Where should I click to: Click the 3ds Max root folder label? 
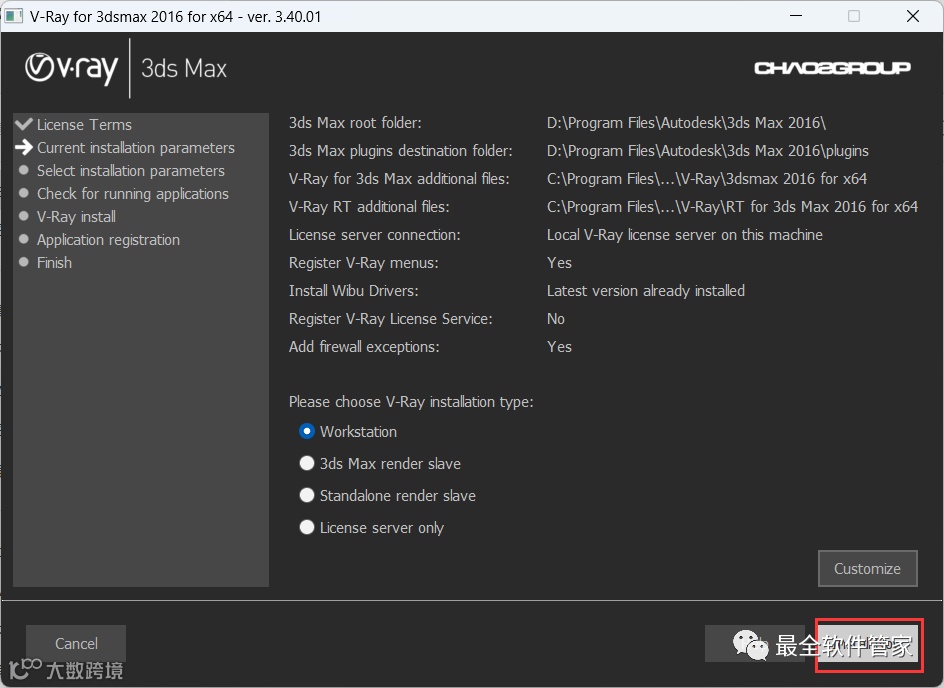click(x=355, y=123)
